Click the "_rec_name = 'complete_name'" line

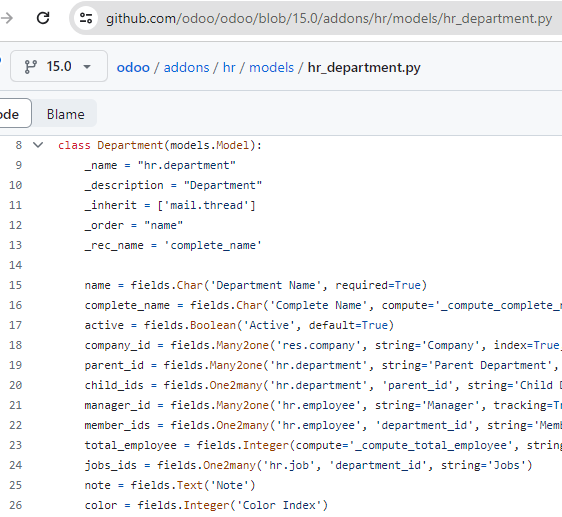(x=173, y=245)
